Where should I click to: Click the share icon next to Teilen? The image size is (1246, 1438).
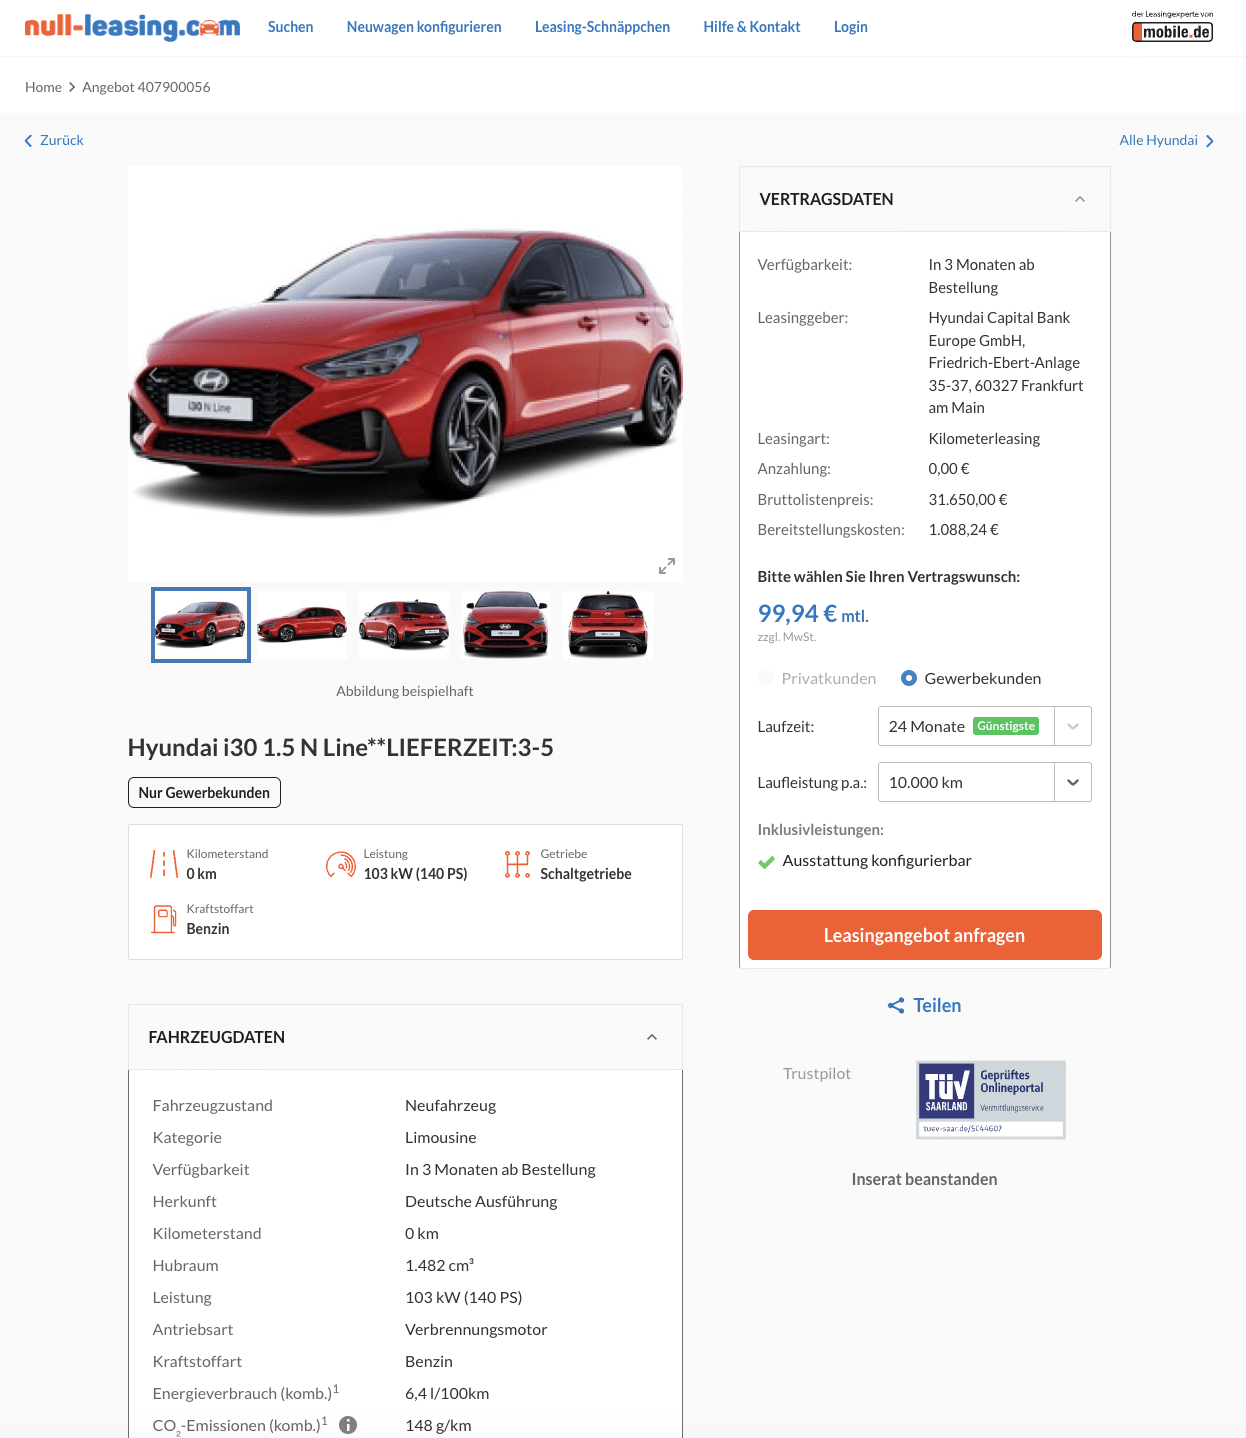tap(896, 1006)
